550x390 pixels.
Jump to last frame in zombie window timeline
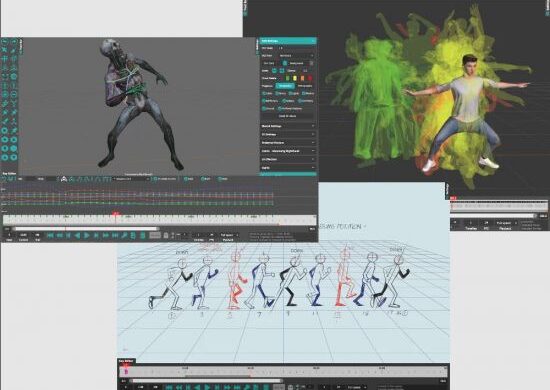point(115,235)
